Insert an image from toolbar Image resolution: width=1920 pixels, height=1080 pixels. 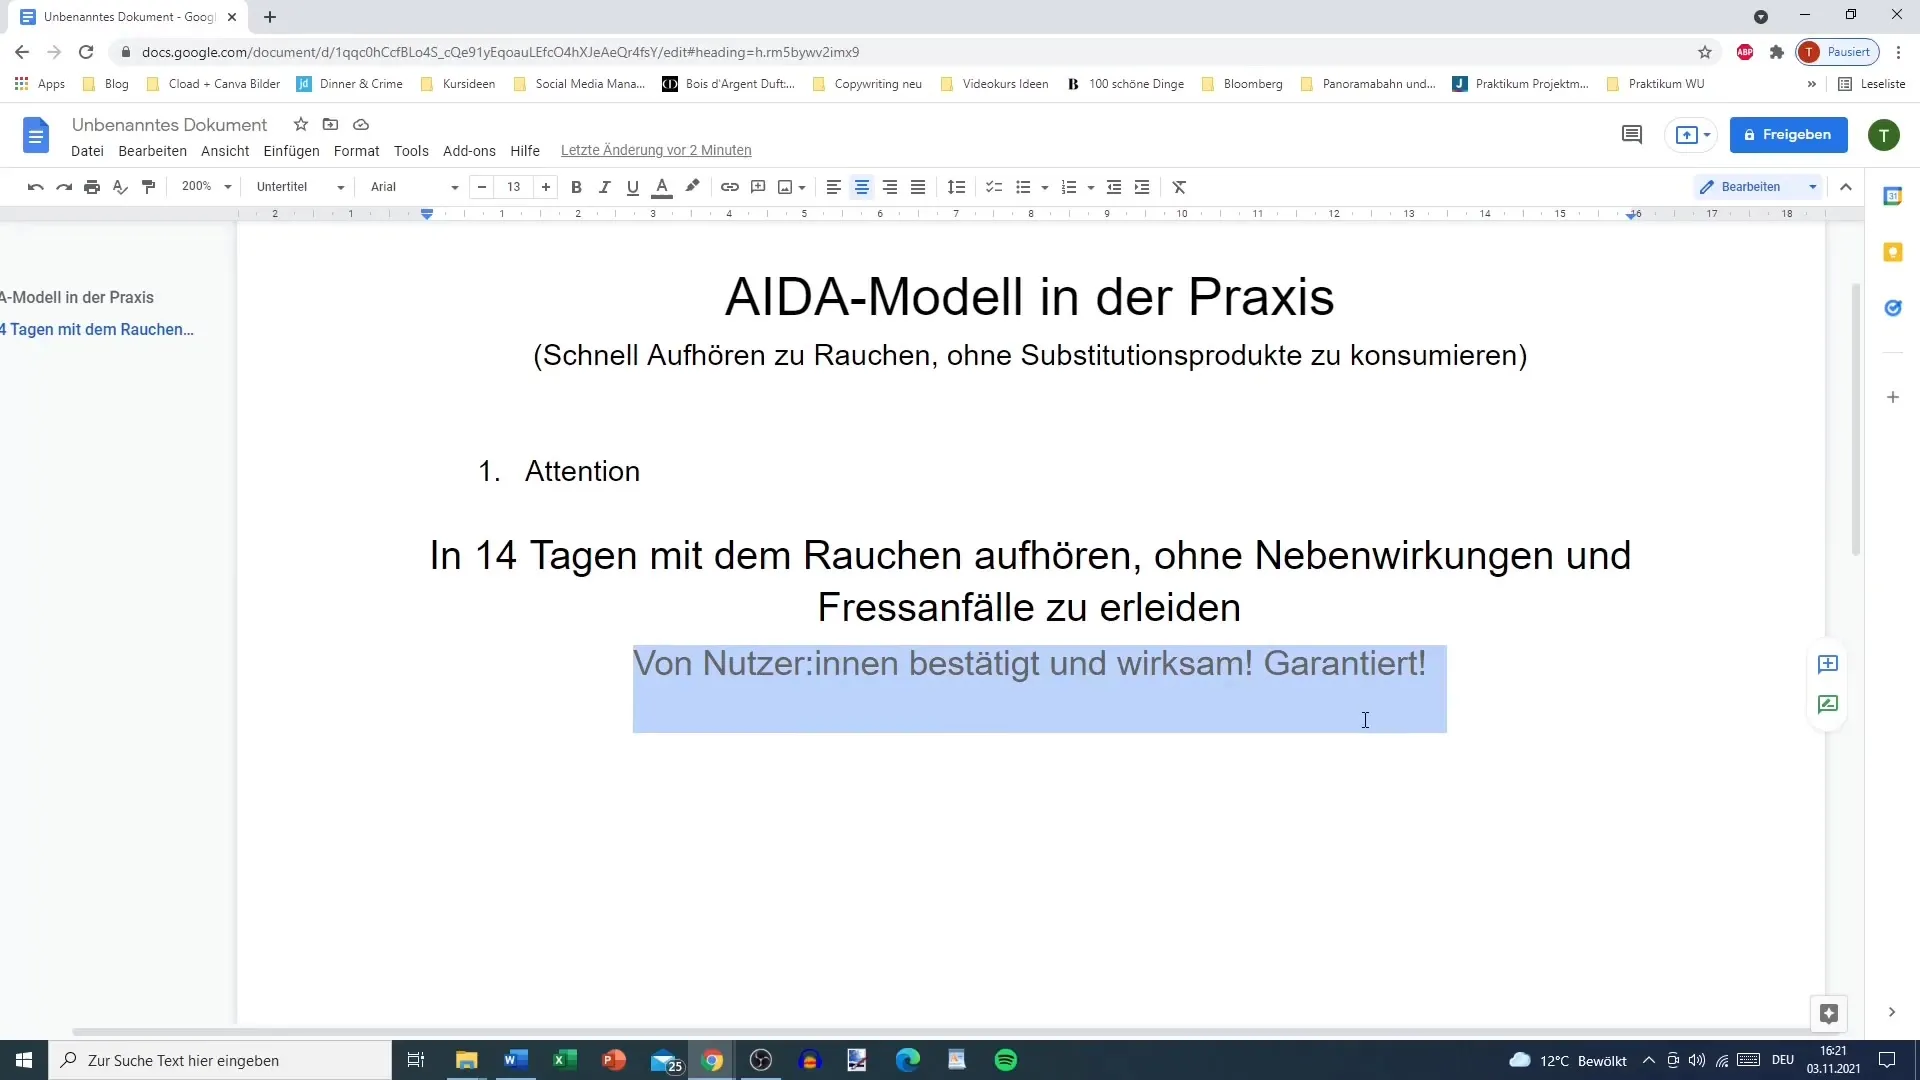tap(785, 187)
